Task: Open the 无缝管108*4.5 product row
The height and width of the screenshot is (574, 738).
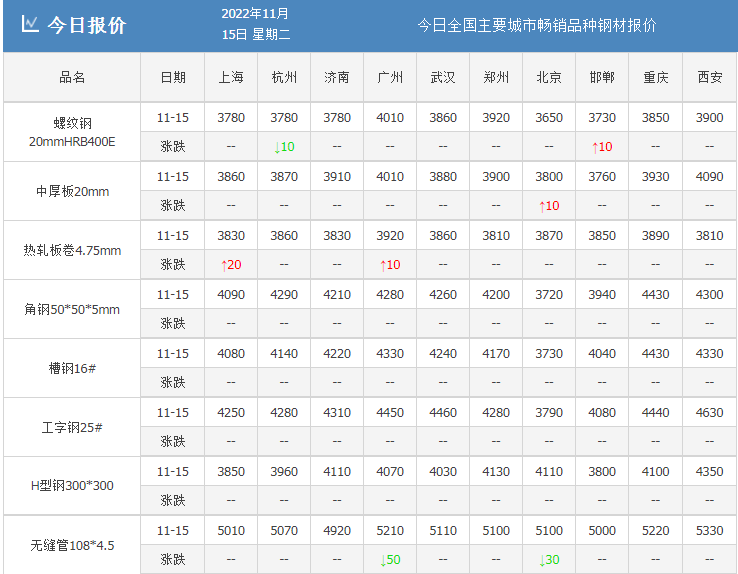Action: click(x=72, y=545)
